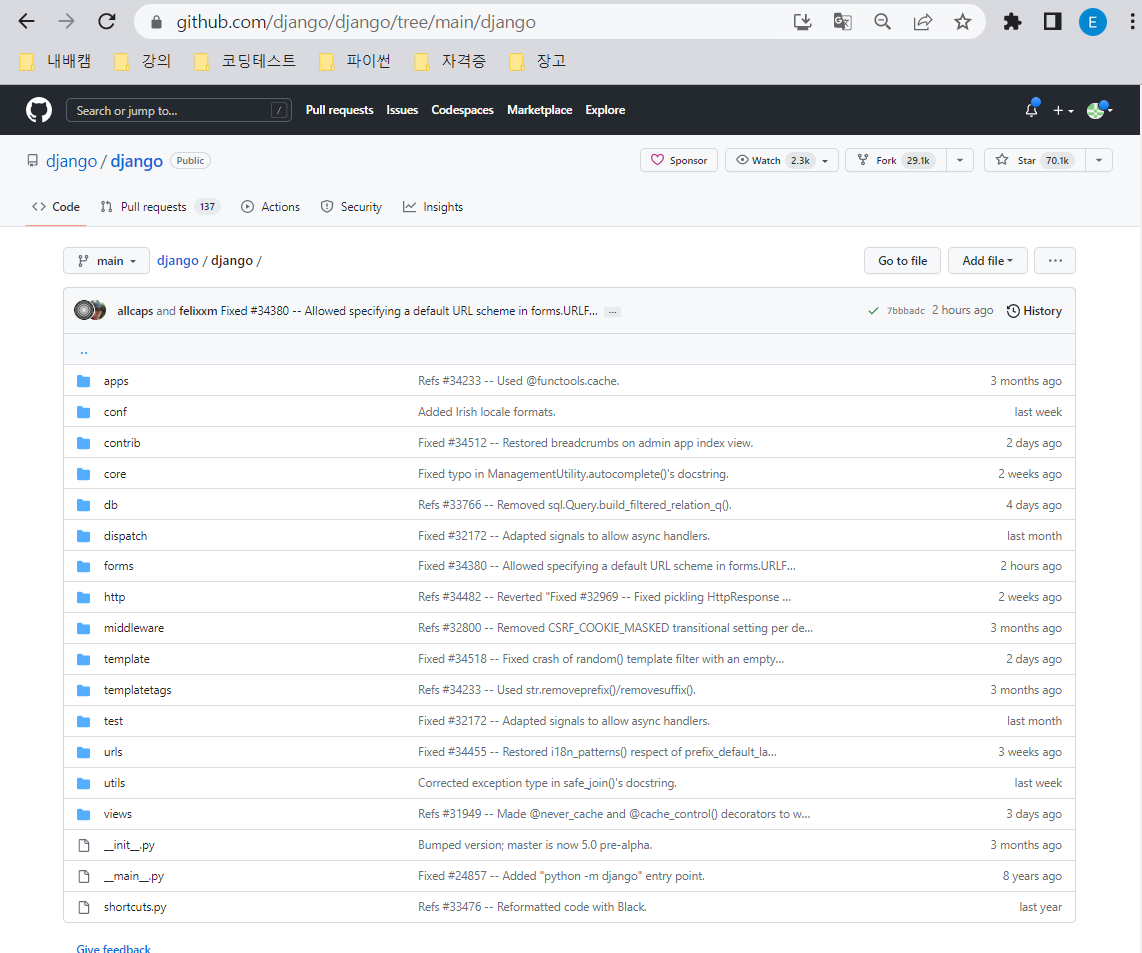This screenshot has width=1142, height=953.
Task: Star the django repository
Action: 1035,160
